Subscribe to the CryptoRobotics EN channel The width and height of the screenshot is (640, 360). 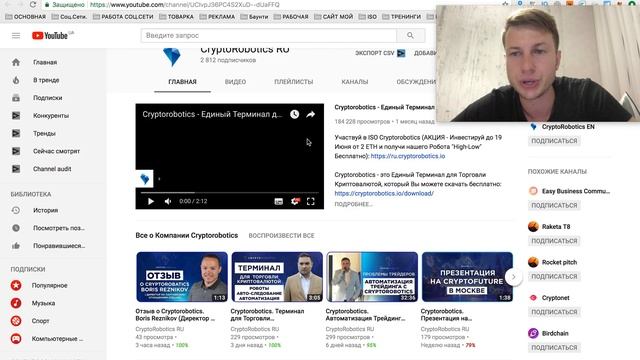coord(554,141)
